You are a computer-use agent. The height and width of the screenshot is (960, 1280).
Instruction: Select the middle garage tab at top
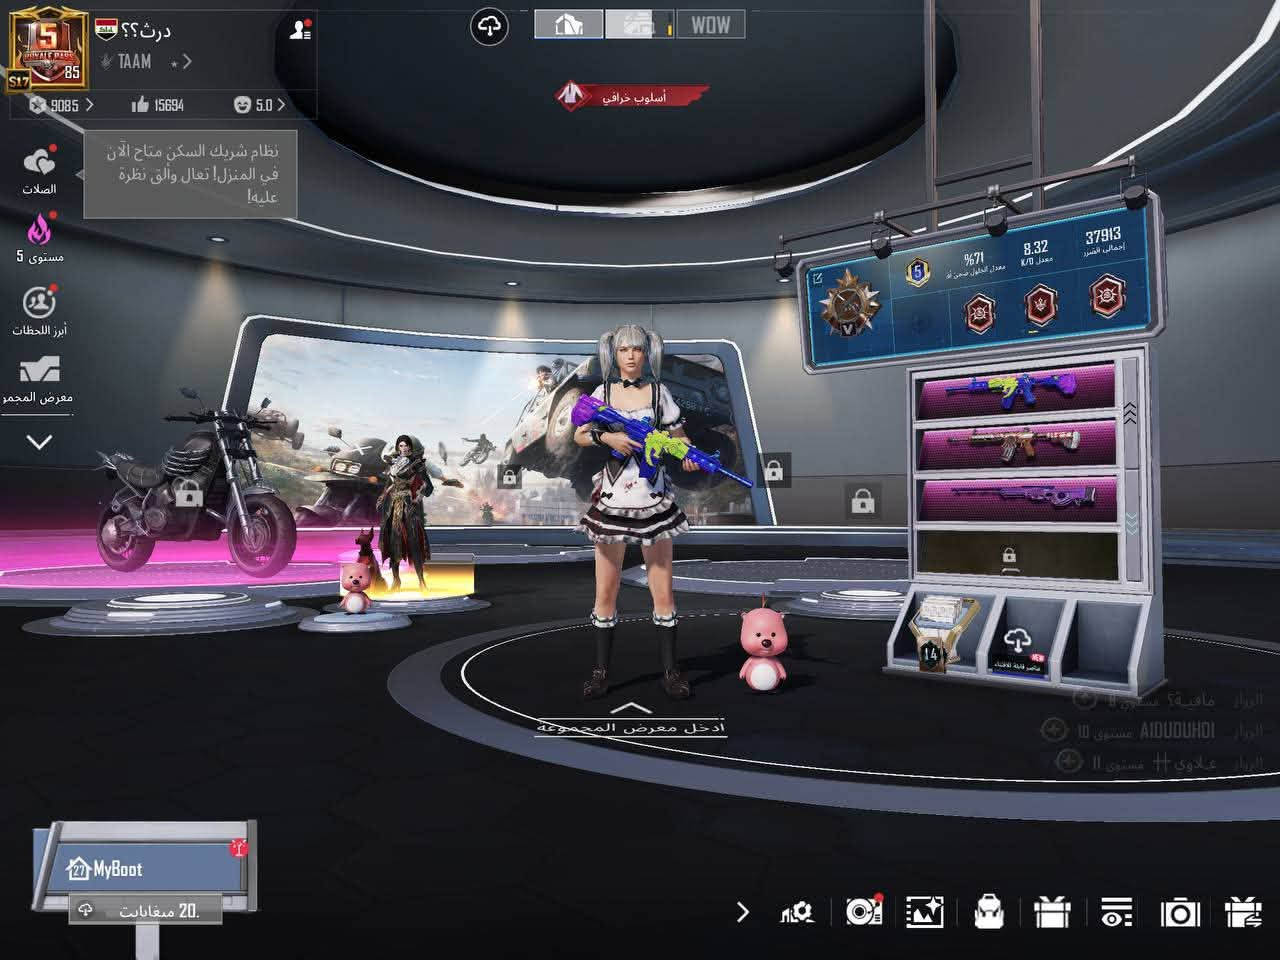tap(639, 24)
